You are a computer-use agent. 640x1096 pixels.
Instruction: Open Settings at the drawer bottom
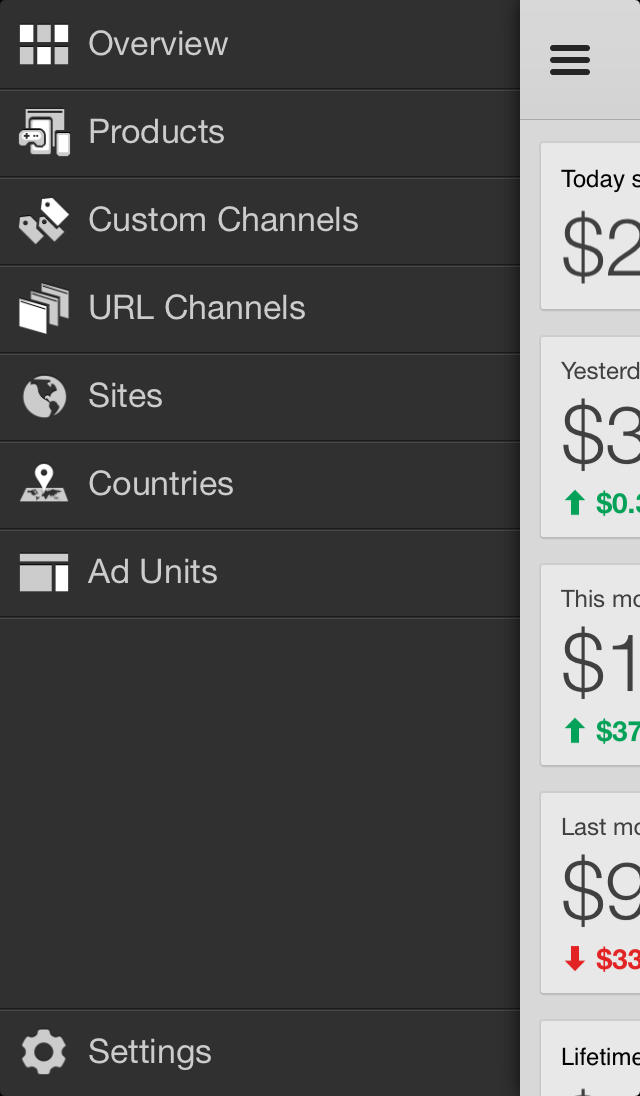150,1052
